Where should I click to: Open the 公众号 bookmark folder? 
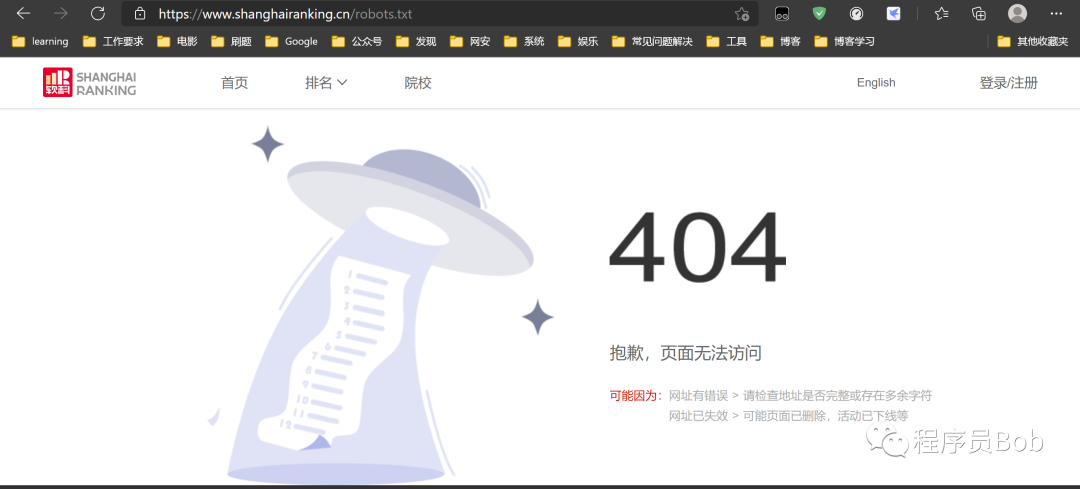[357, 41]
